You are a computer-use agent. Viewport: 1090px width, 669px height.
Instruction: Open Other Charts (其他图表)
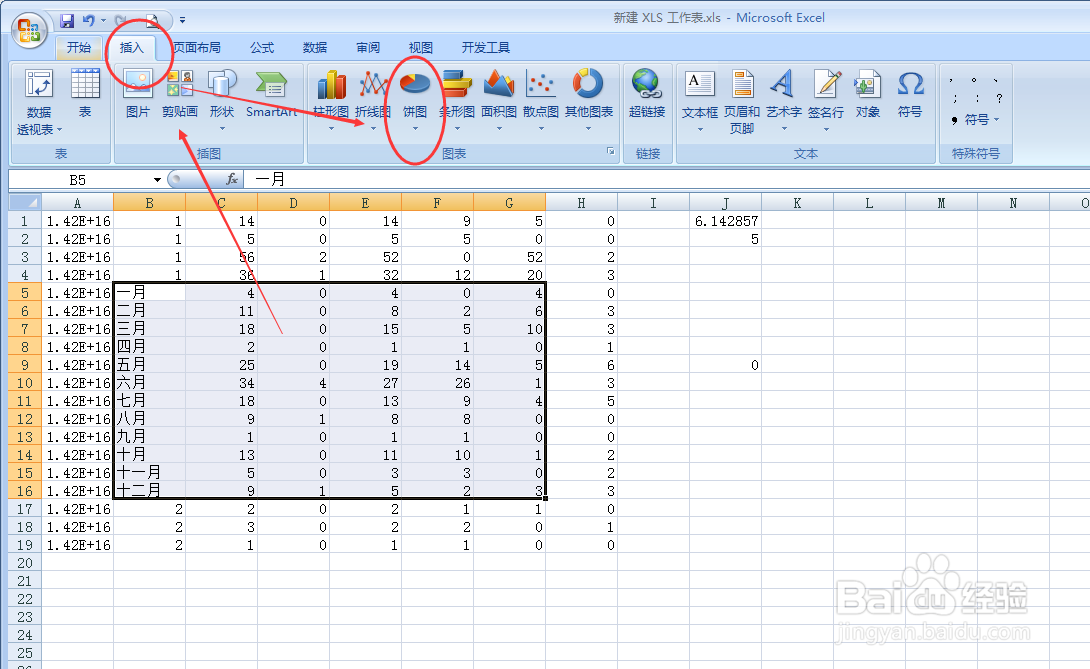(x=589, y=99)
